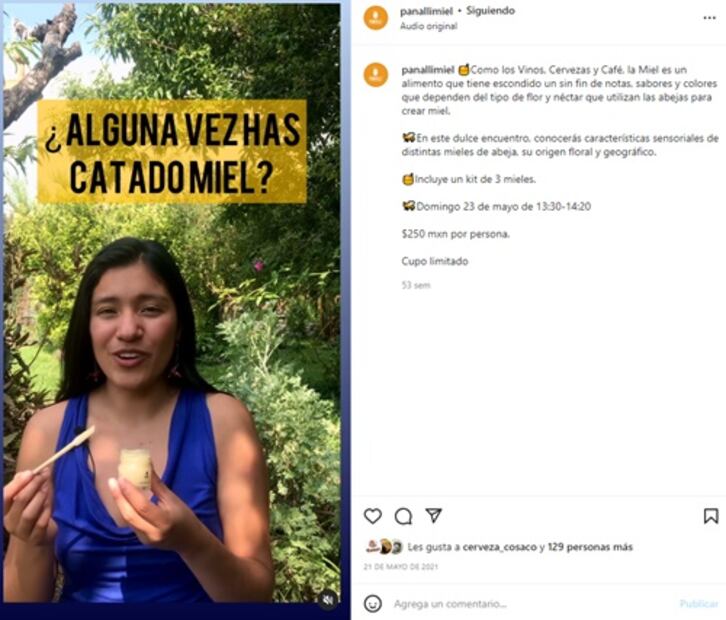726x620 pixels.
Task: Click the panallimiel avatar beside caption
Action: 376,75
